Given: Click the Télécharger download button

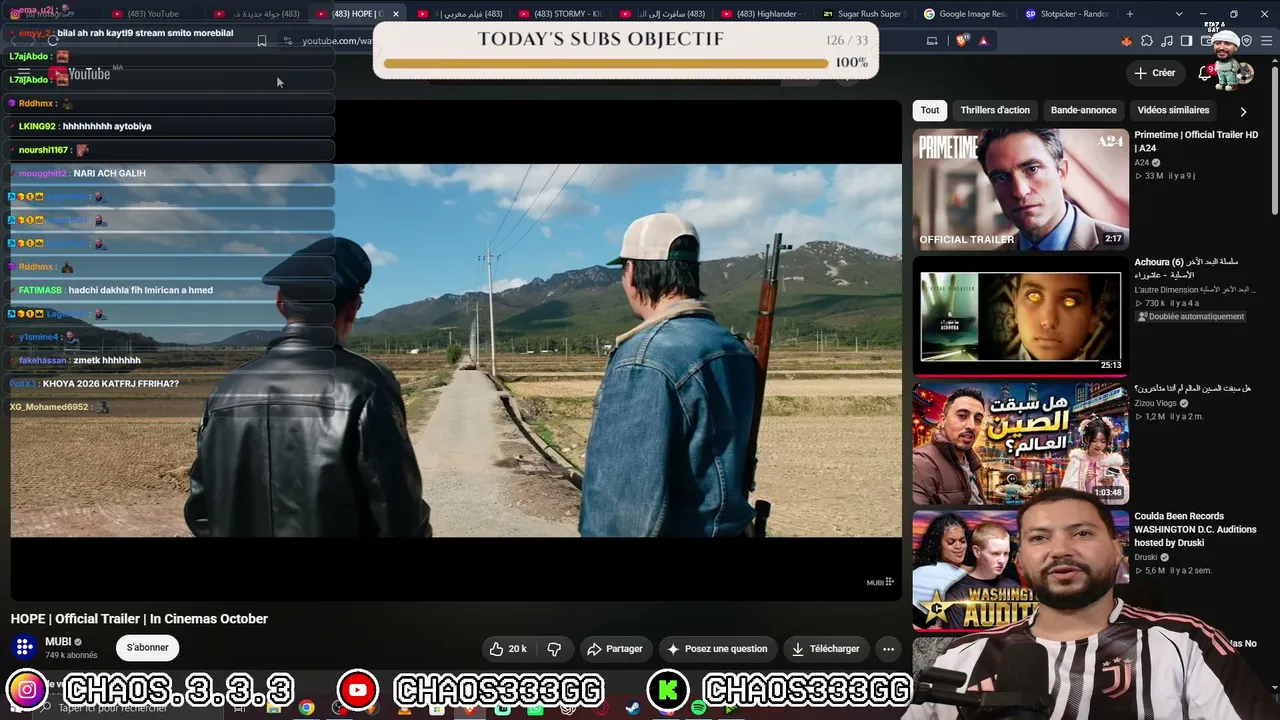Looking at the screenshot, I should [826, 649].
